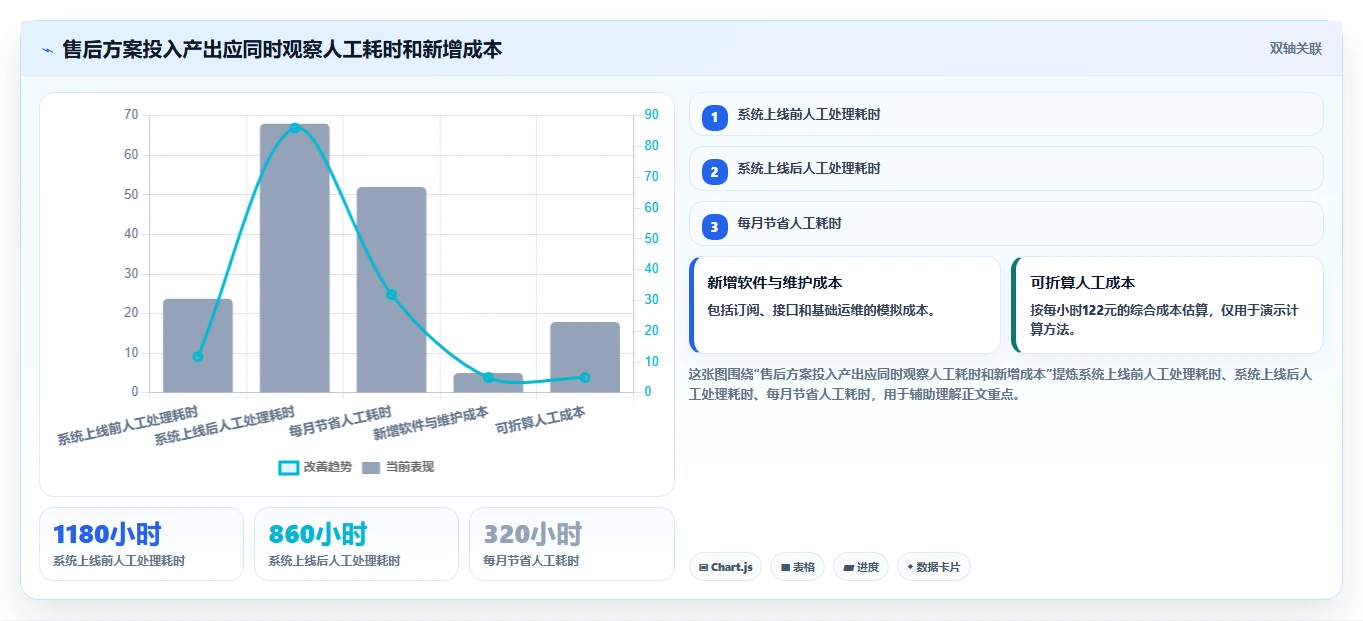Click the 当前表现 legend color box
The width and height of the screenshot is (1363, 621).
pos(371,467)
